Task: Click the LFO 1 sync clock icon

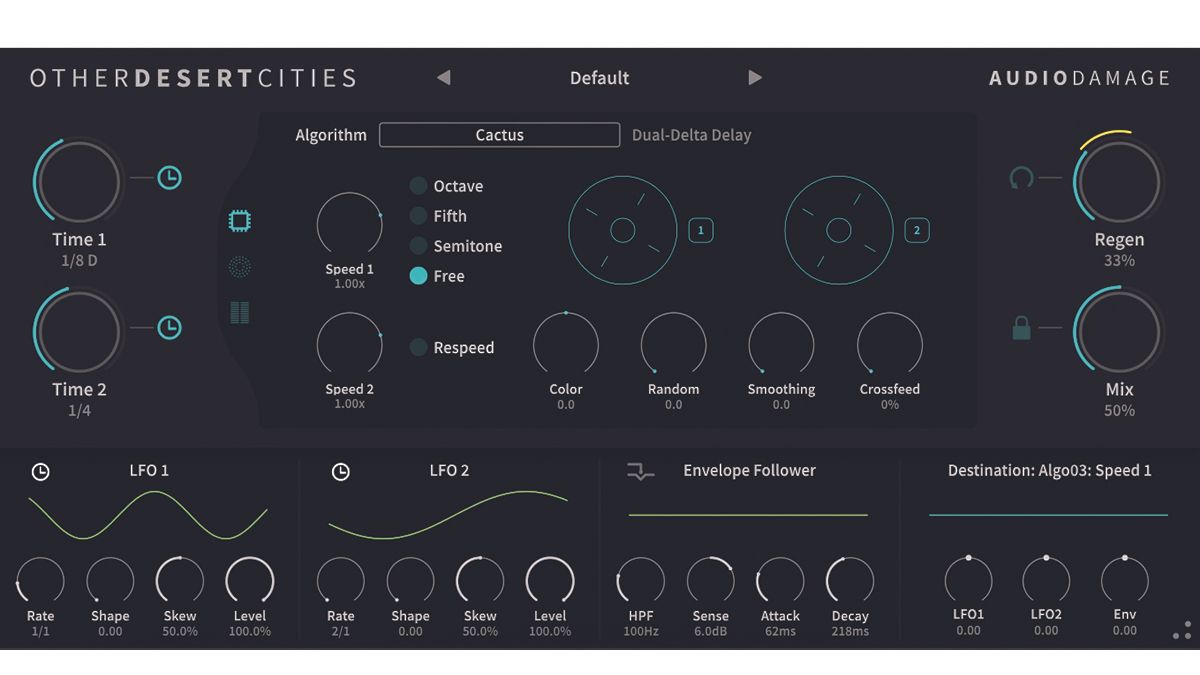Action: point(40,472)
